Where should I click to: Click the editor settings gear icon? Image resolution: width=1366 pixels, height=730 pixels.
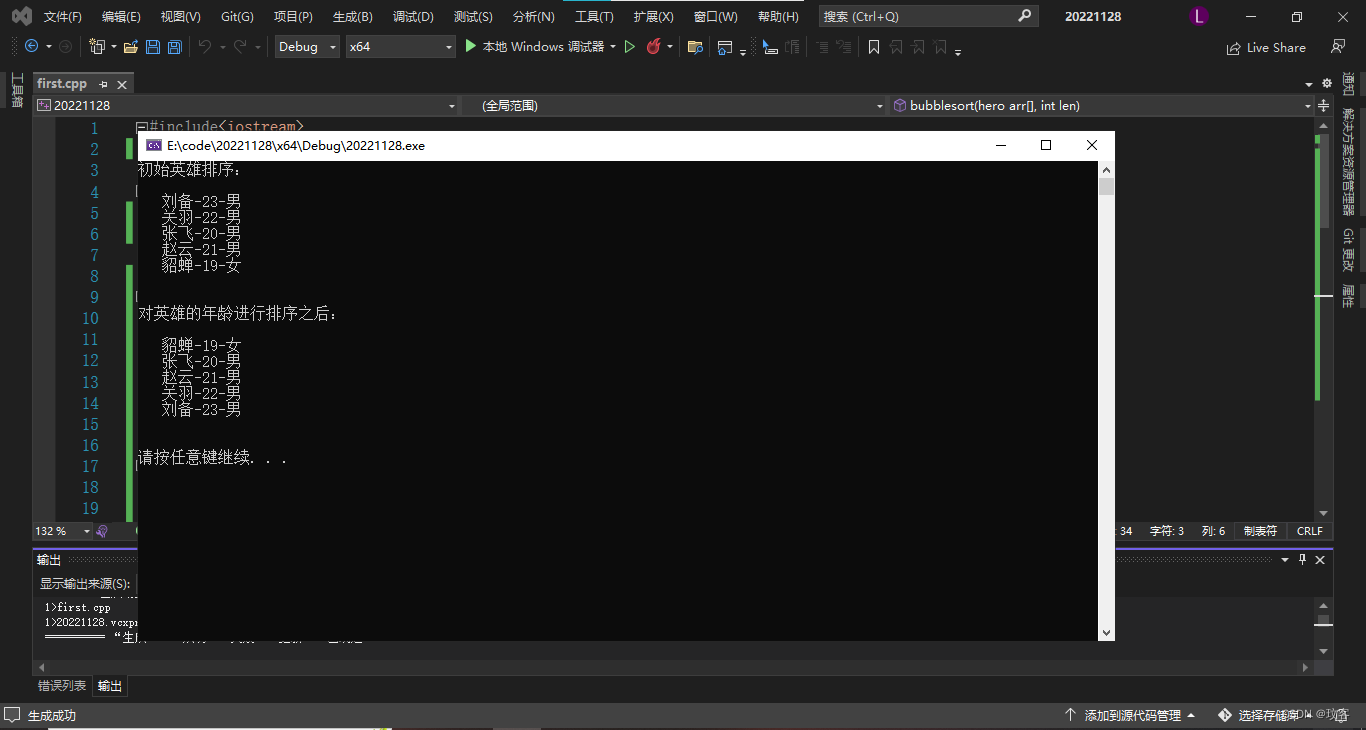1327,83
